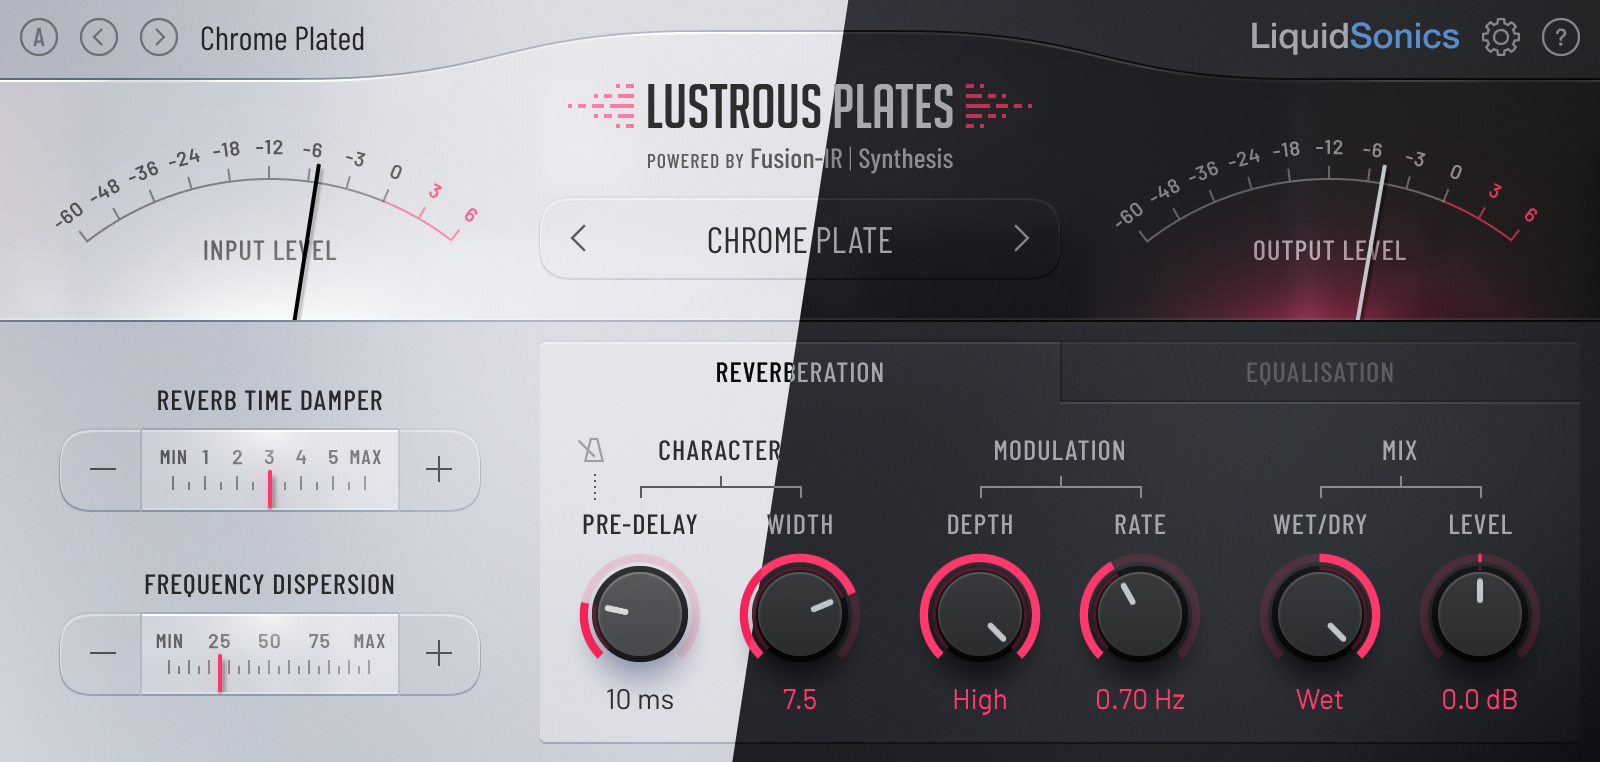Decrease Frequency Dispersion with minus button
Screen dimensions: 1600x762
[x=102, y=654]
